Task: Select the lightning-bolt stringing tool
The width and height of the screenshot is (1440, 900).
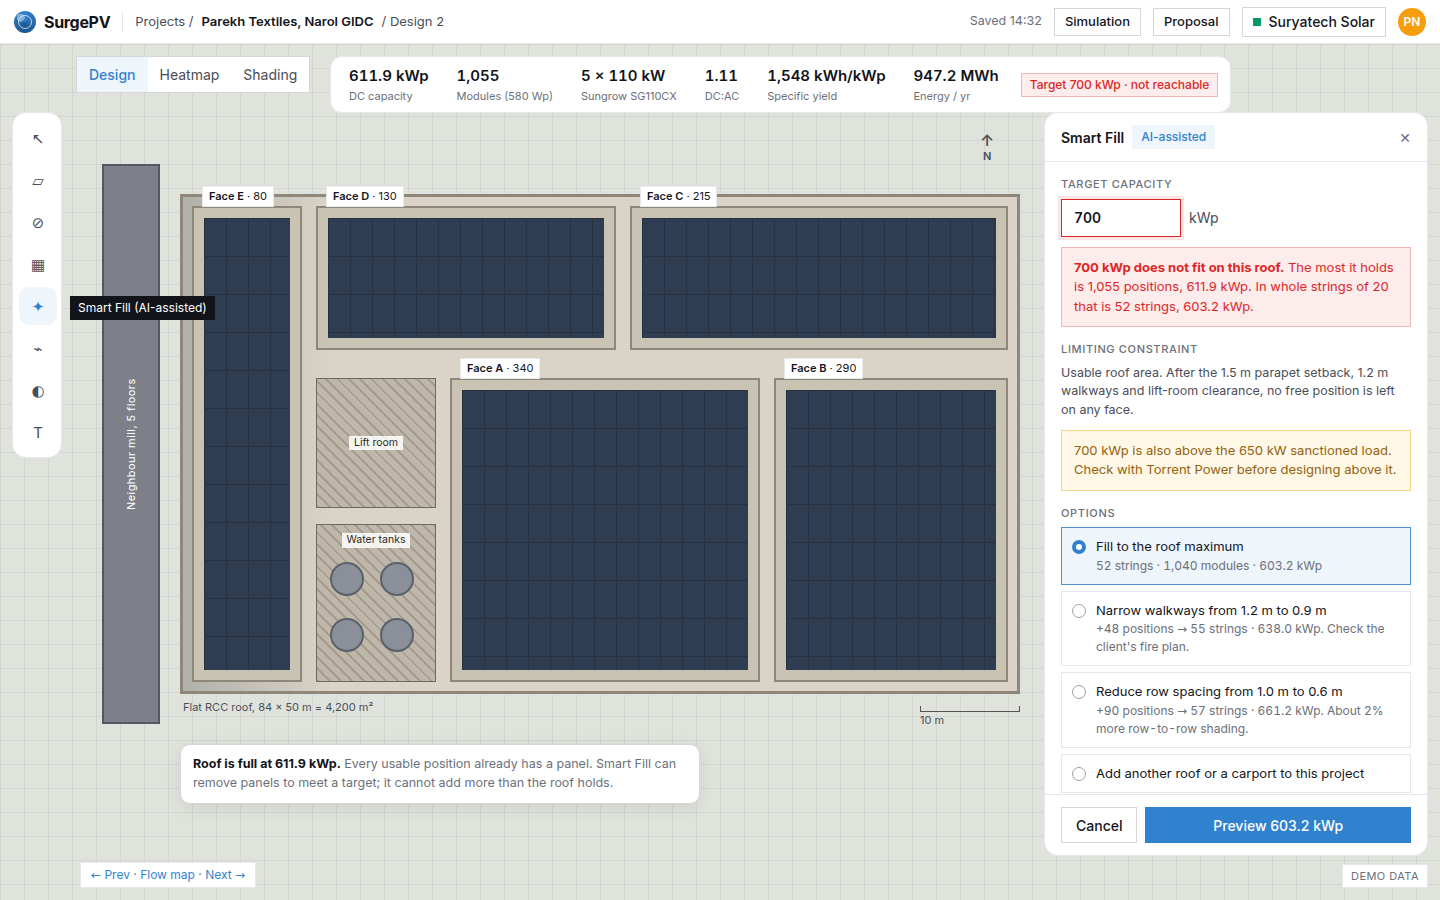Action: point(38,349)
